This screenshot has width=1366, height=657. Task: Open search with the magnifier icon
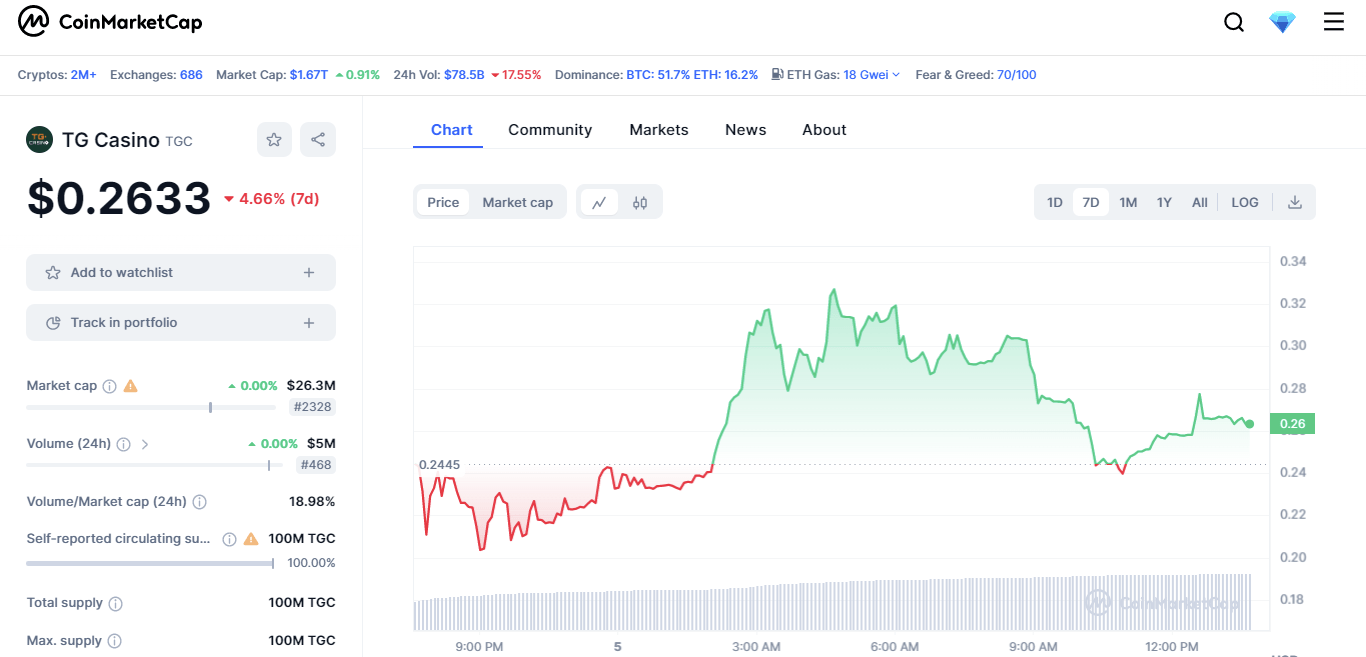[x=1234, y=22]
